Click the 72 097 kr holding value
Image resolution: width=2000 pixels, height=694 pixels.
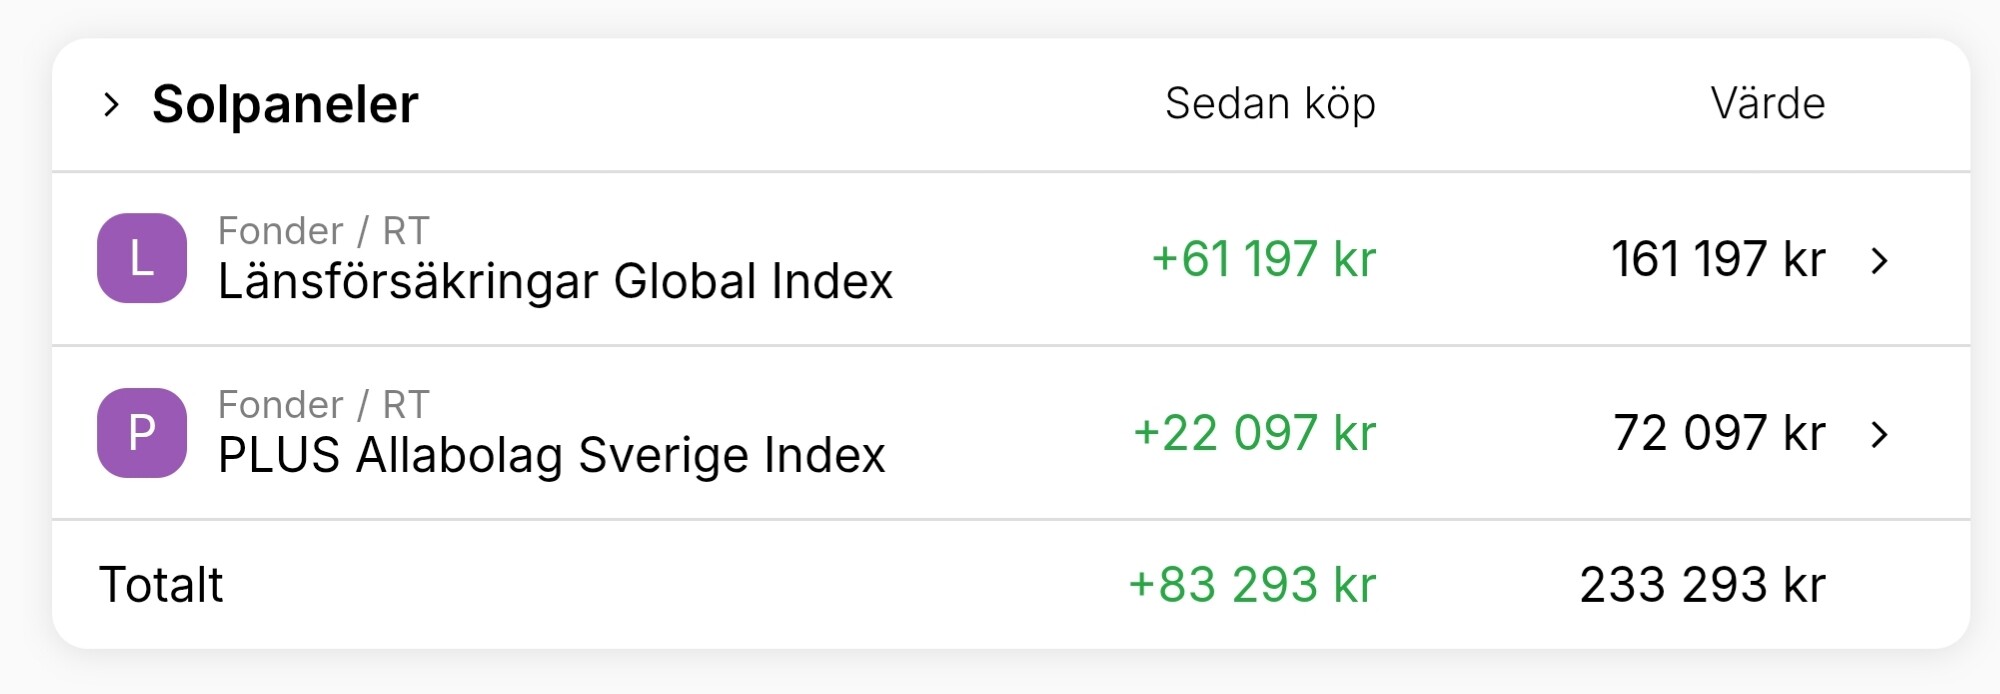1719,433
